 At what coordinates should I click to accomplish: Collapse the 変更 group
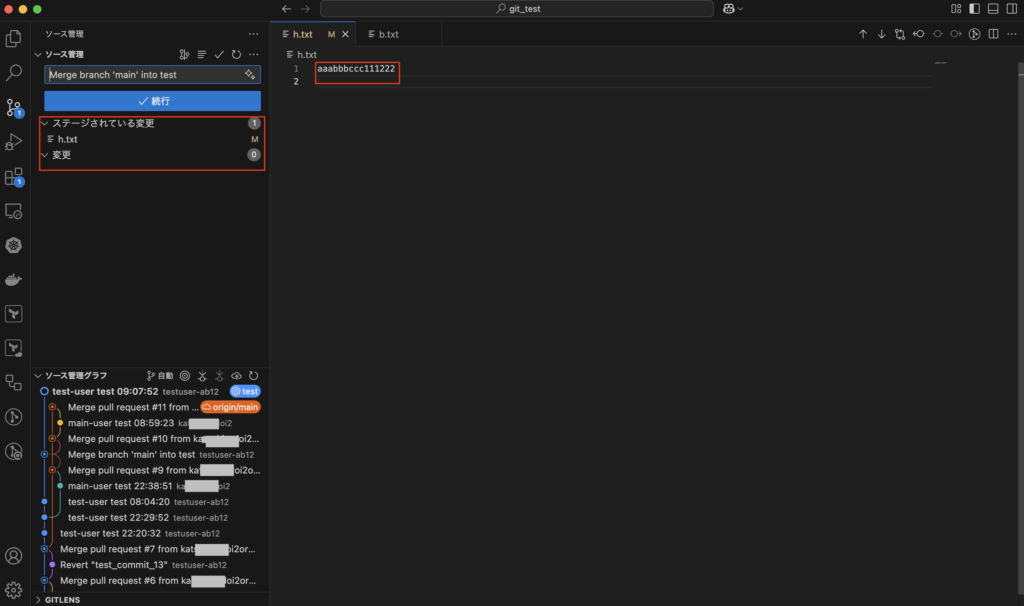click(44, 155)
